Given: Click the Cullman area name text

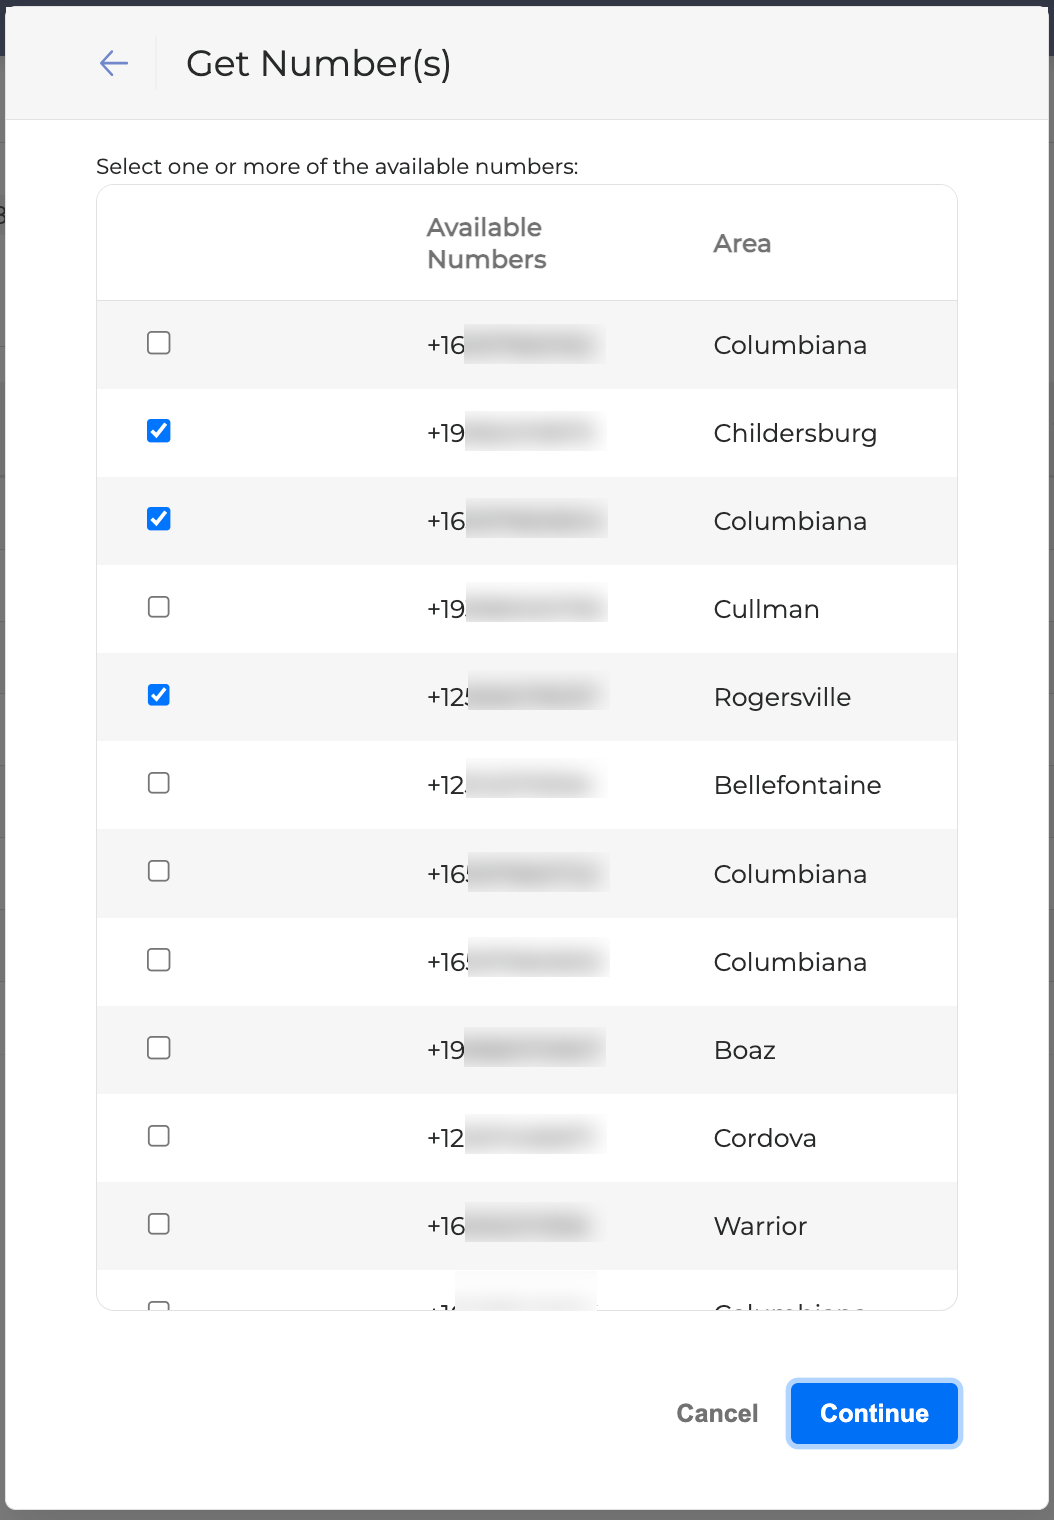Looking at the screenshot, I should click(766, 609).
